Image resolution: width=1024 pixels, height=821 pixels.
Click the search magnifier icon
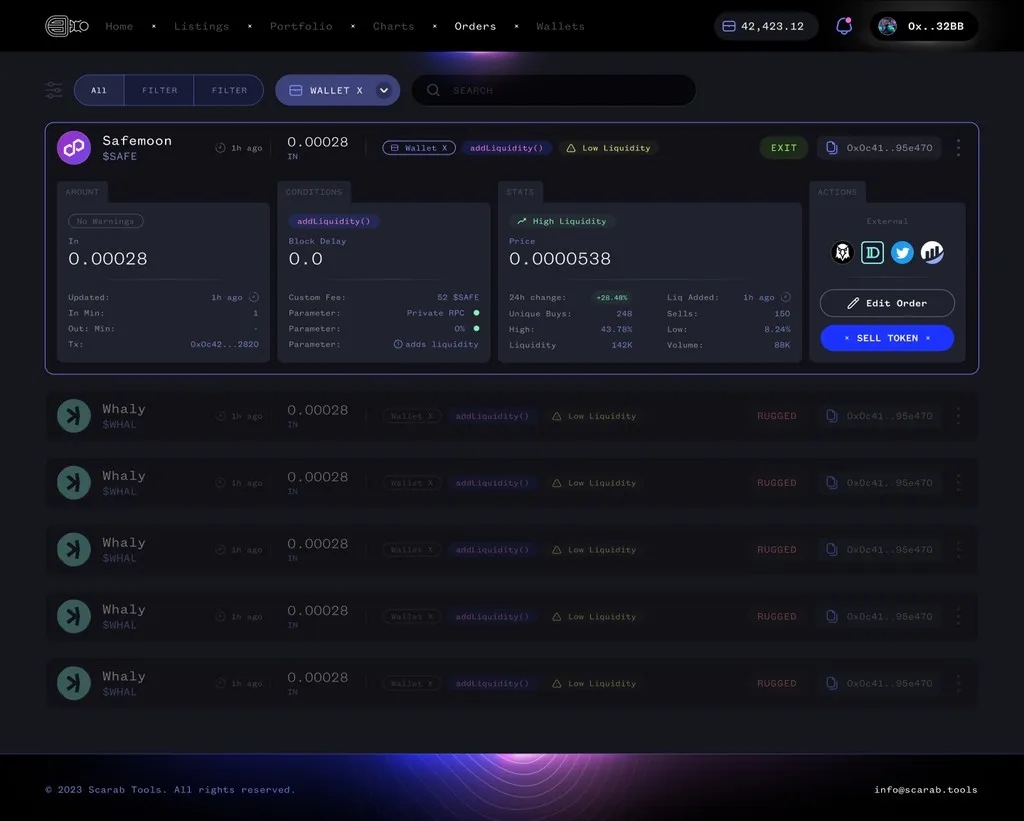pos(433,90)
